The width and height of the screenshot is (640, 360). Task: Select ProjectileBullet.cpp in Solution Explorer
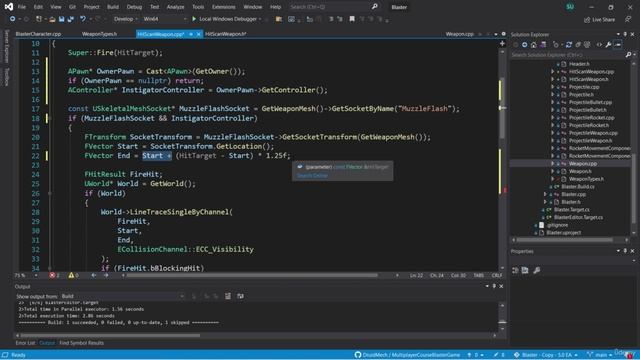(x=590, y=102)
